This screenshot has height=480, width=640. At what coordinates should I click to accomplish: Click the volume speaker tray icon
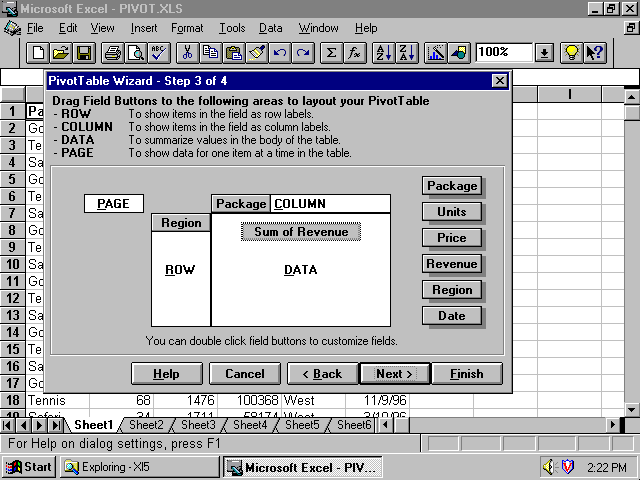[549, 467]
